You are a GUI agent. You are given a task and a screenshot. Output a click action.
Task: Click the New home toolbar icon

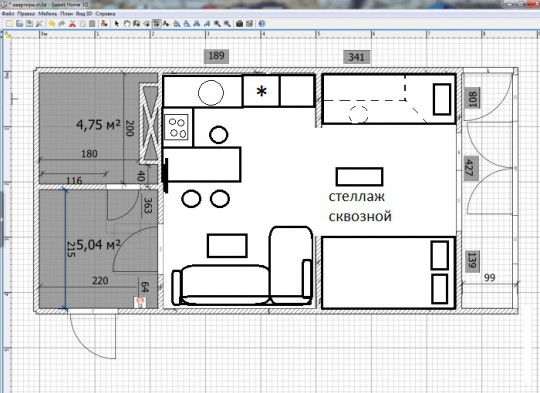pyautogui.click(x=9, y=23)
